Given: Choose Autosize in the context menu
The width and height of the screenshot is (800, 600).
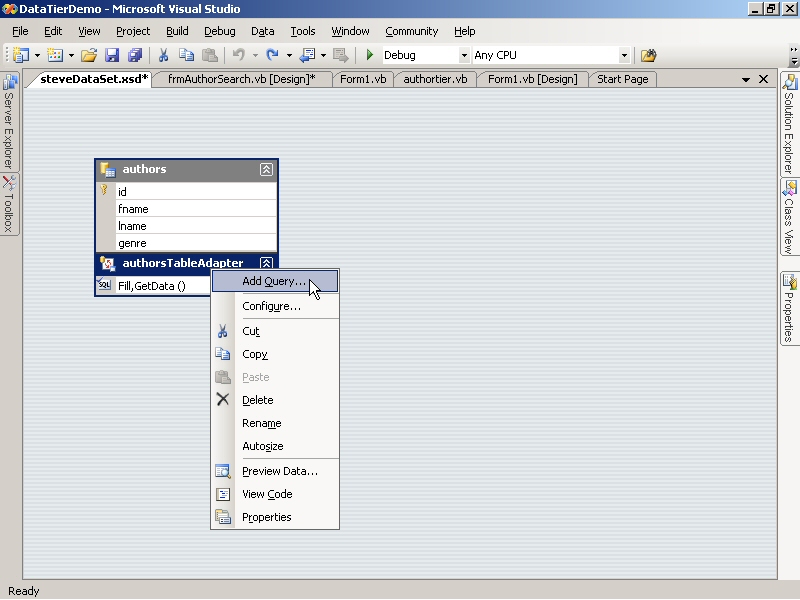Looking at the screenshot, I should (275, 446).
